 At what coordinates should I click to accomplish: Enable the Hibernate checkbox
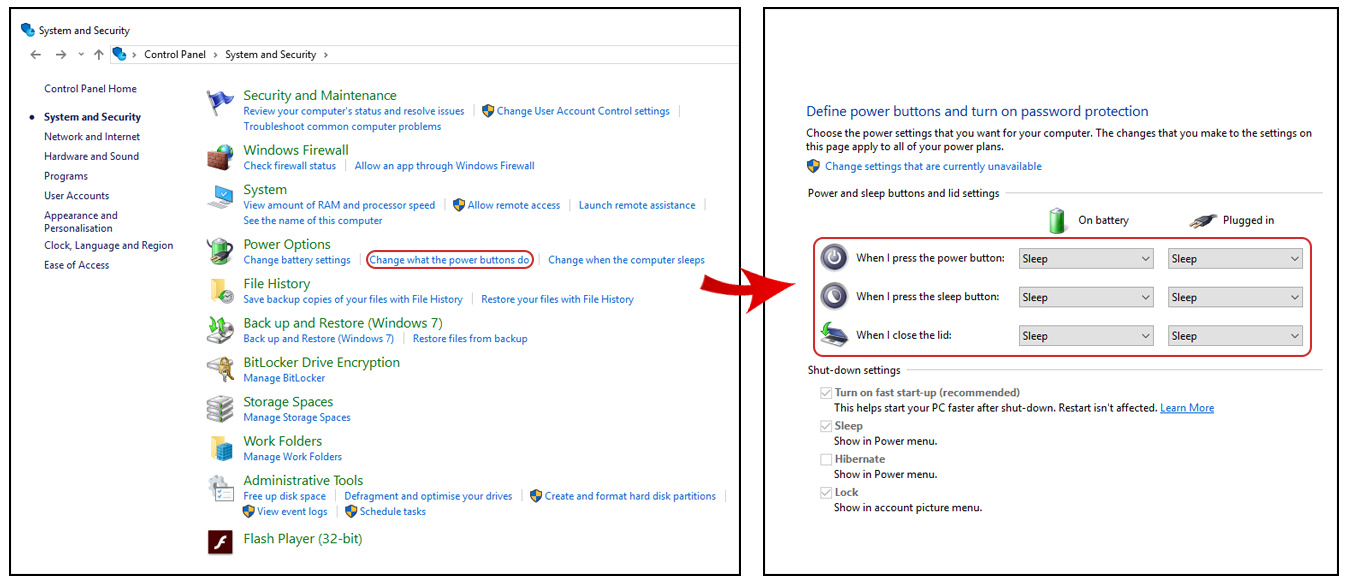(x=826, y=459)
